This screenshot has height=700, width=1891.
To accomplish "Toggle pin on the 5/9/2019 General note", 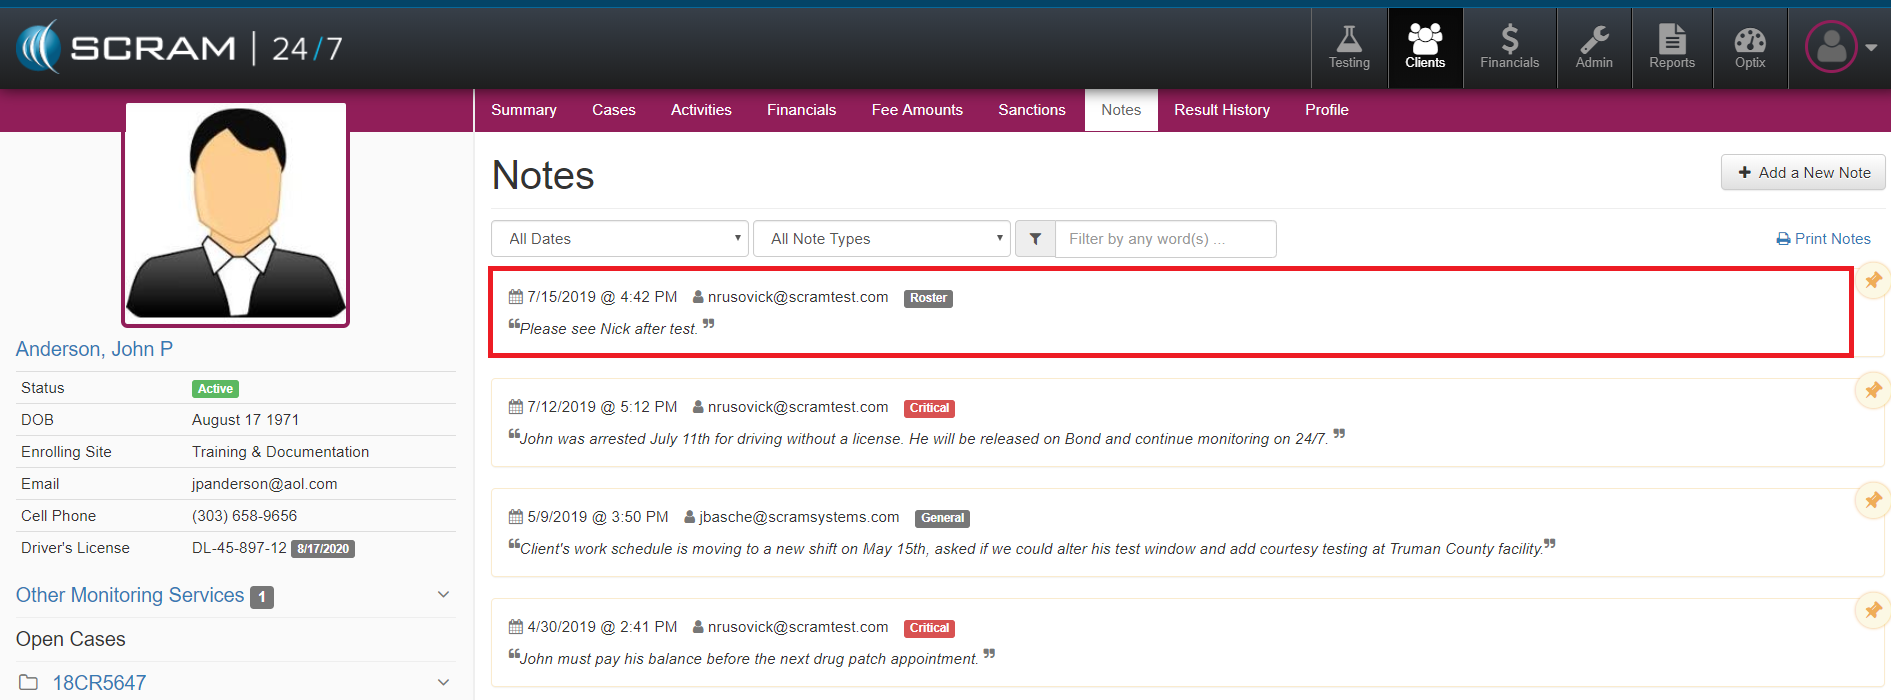I will tap(1873, 500).
